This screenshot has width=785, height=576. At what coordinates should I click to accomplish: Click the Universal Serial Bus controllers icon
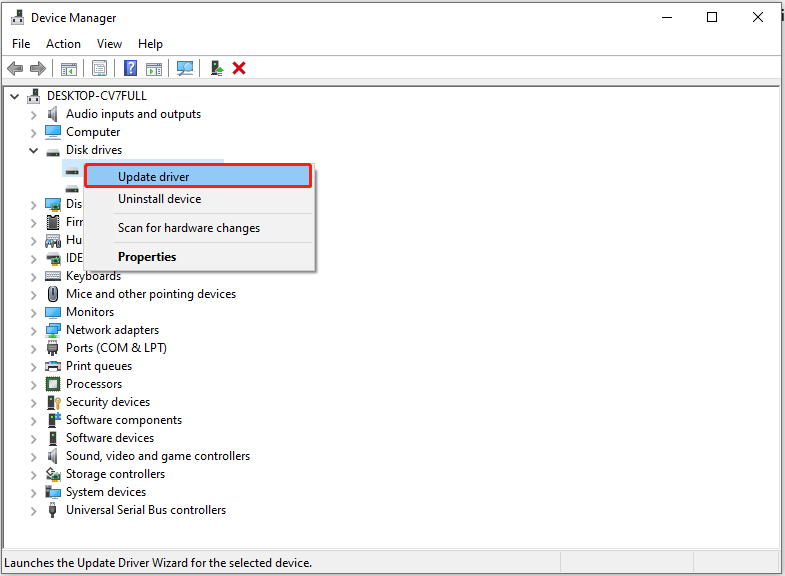tap(53, 510)
